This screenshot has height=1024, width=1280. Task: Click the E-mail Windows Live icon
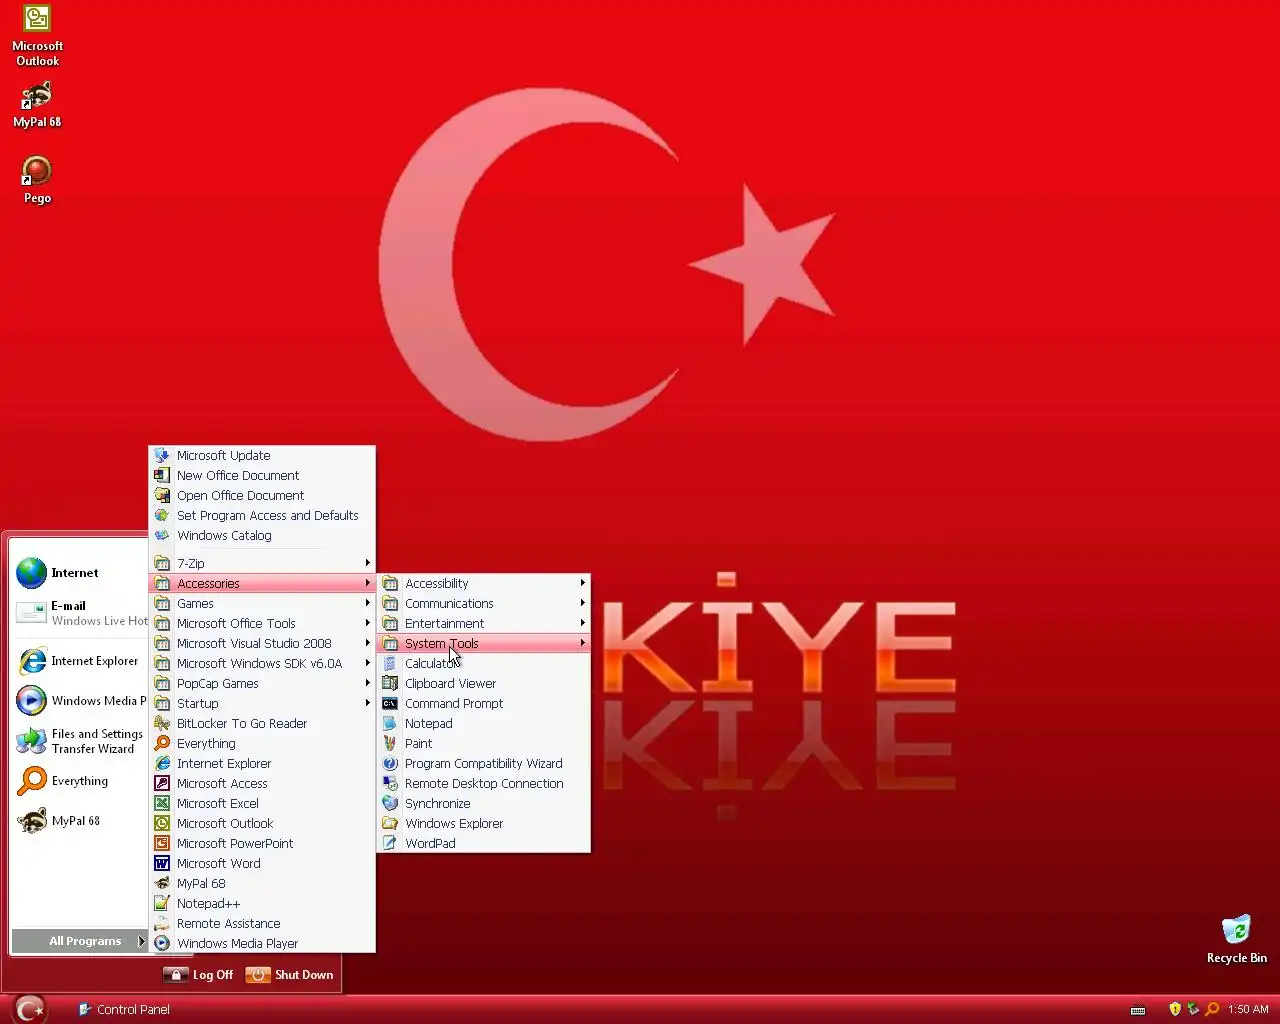point(31,613)
